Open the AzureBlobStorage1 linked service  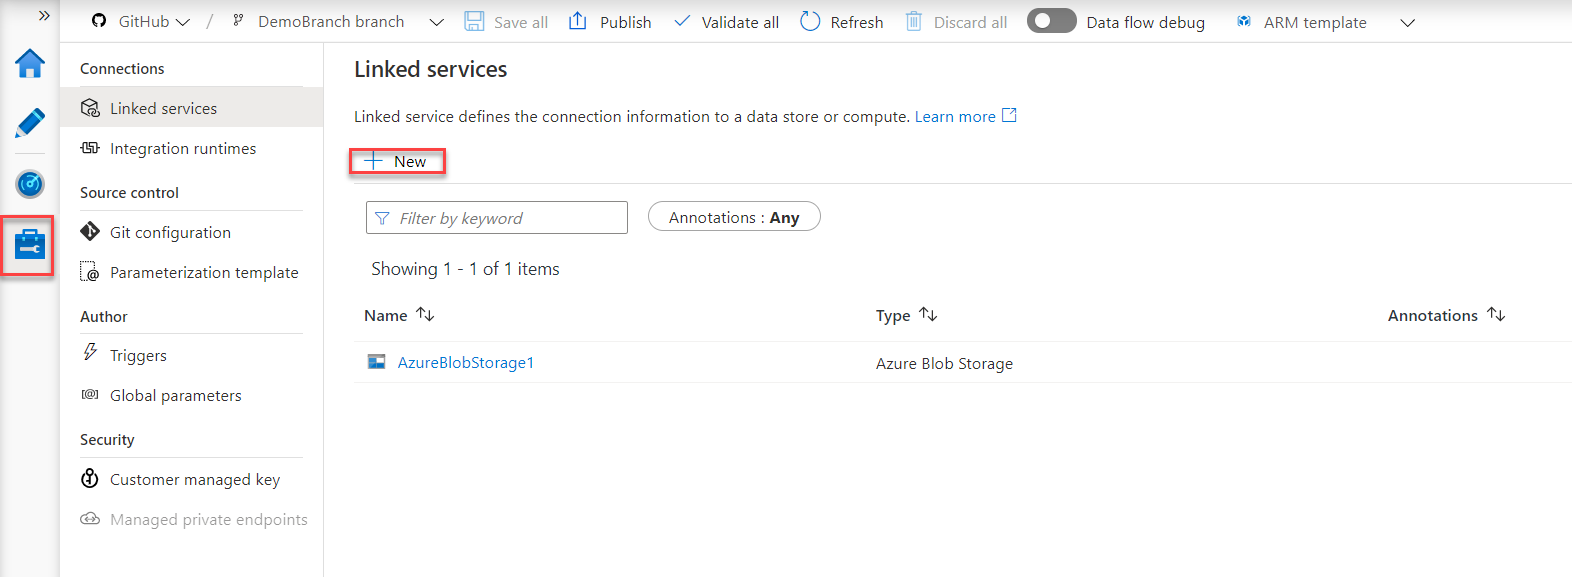pos(466,363)
